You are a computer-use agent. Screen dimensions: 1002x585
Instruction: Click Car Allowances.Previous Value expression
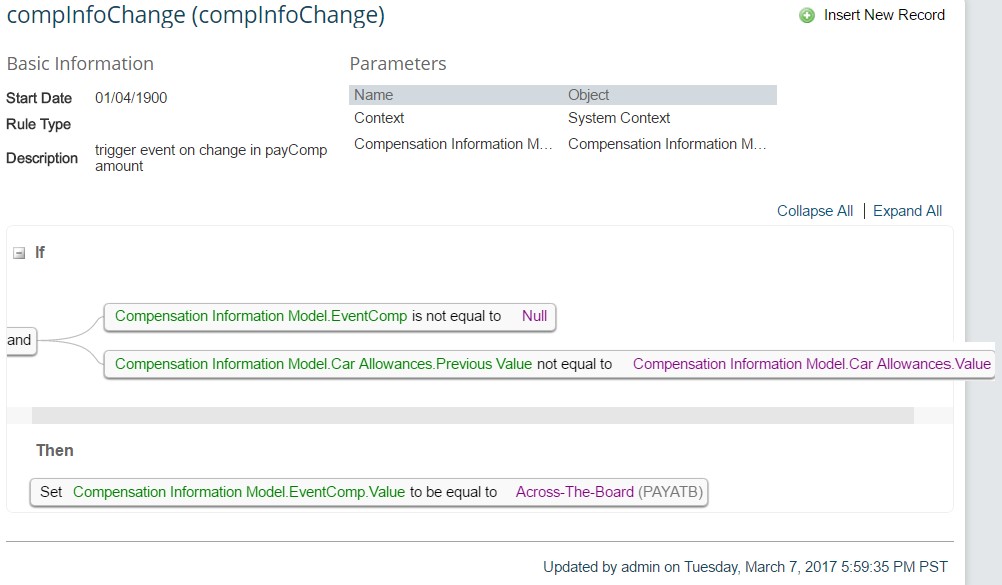pyautogui.click(x=323, y=364)
